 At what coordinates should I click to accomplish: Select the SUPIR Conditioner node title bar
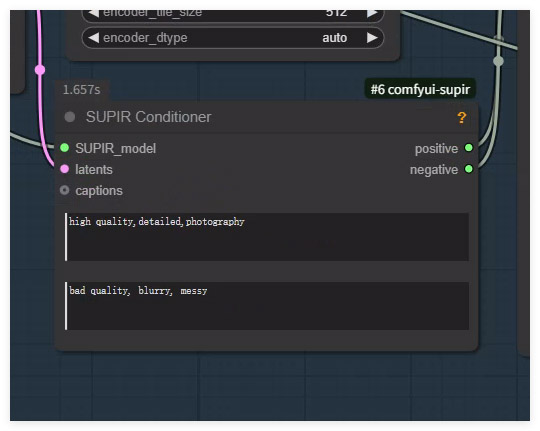(x=267, y=117)
